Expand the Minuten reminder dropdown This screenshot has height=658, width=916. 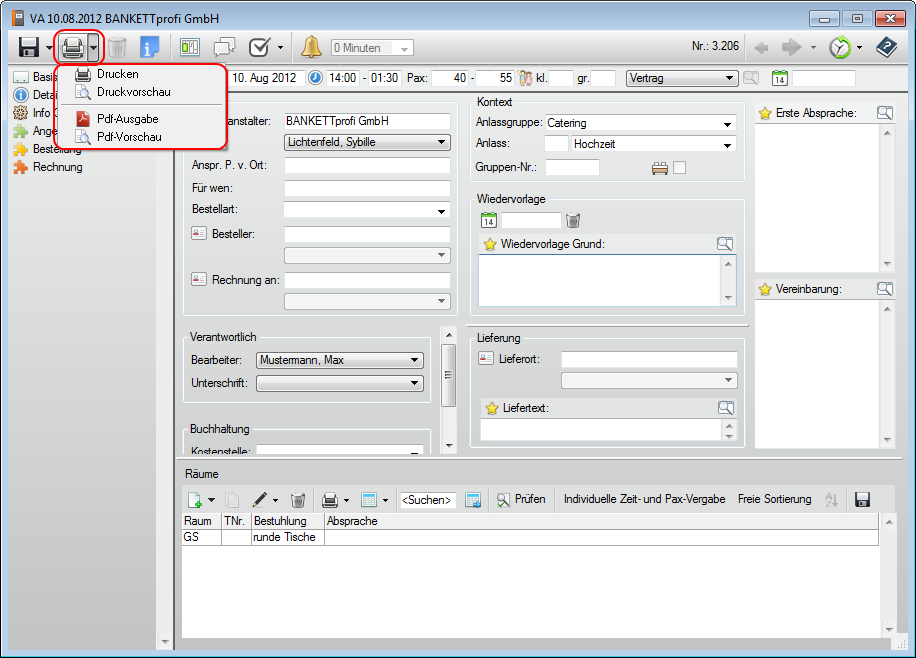pyautogui.click(x=404, y=48)
